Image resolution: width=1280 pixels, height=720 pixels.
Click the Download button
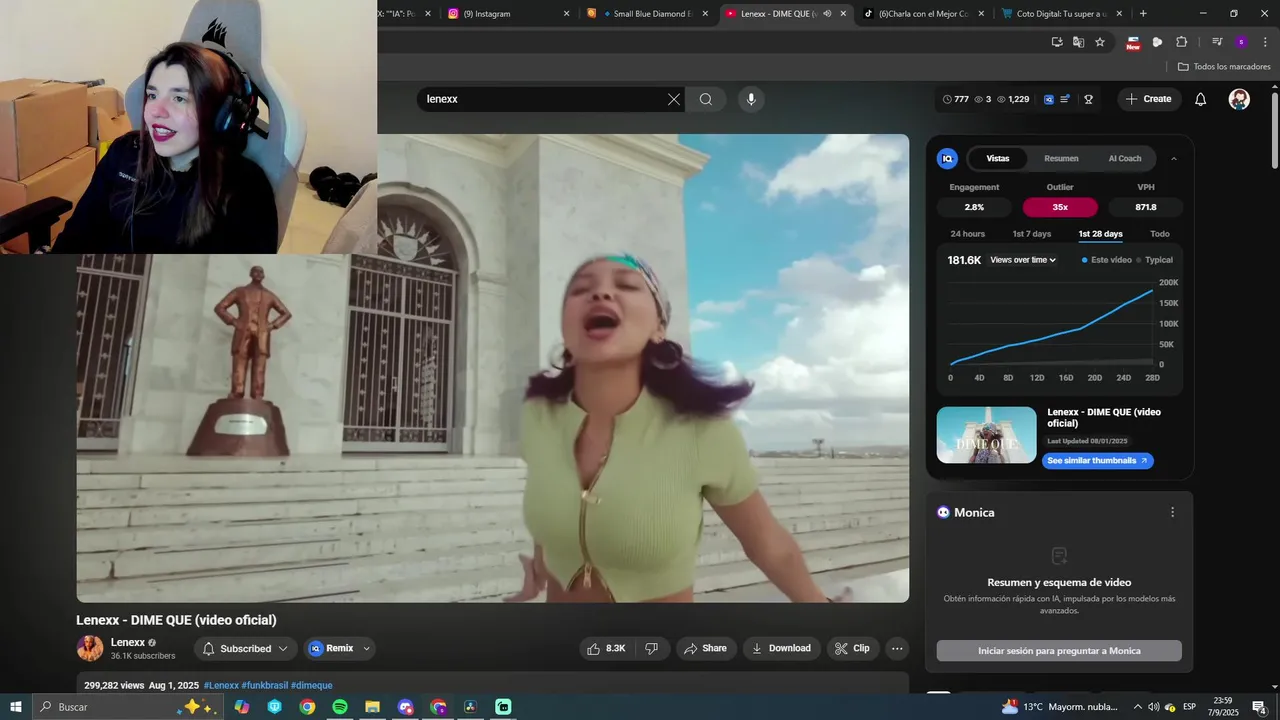click(781, 648)
